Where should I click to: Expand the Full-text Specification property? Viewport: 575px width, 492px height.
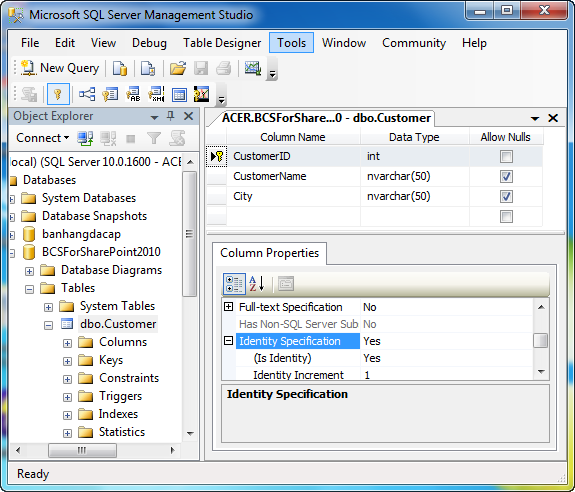(228, 306)
